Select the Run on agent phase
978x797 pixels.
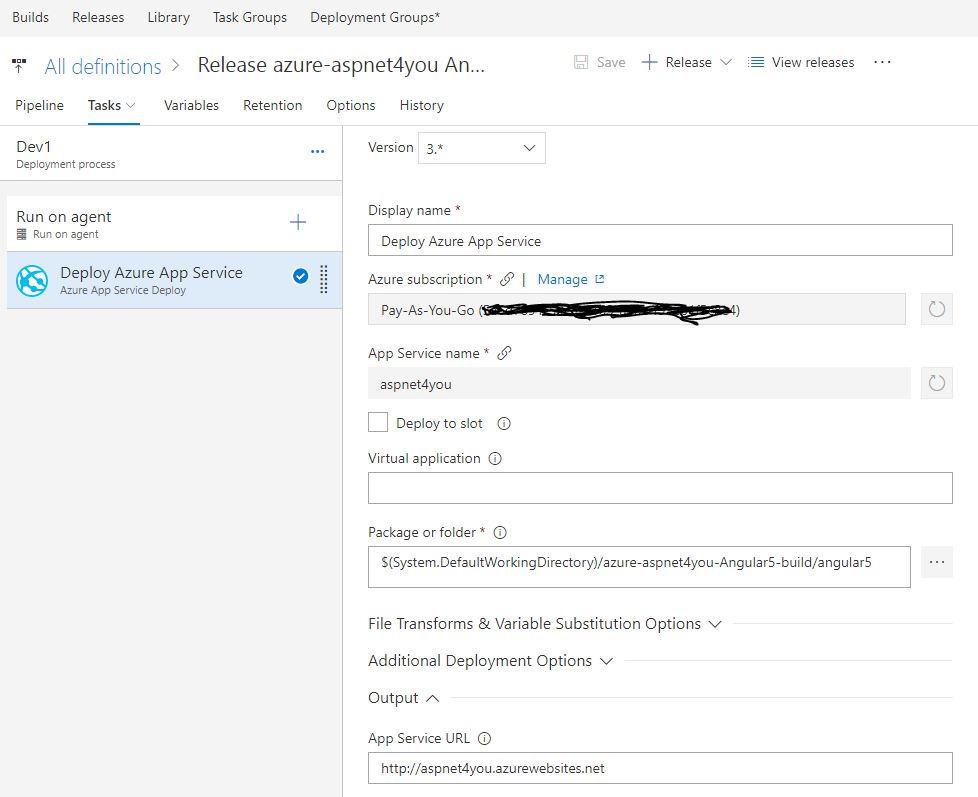pos(175,224)
